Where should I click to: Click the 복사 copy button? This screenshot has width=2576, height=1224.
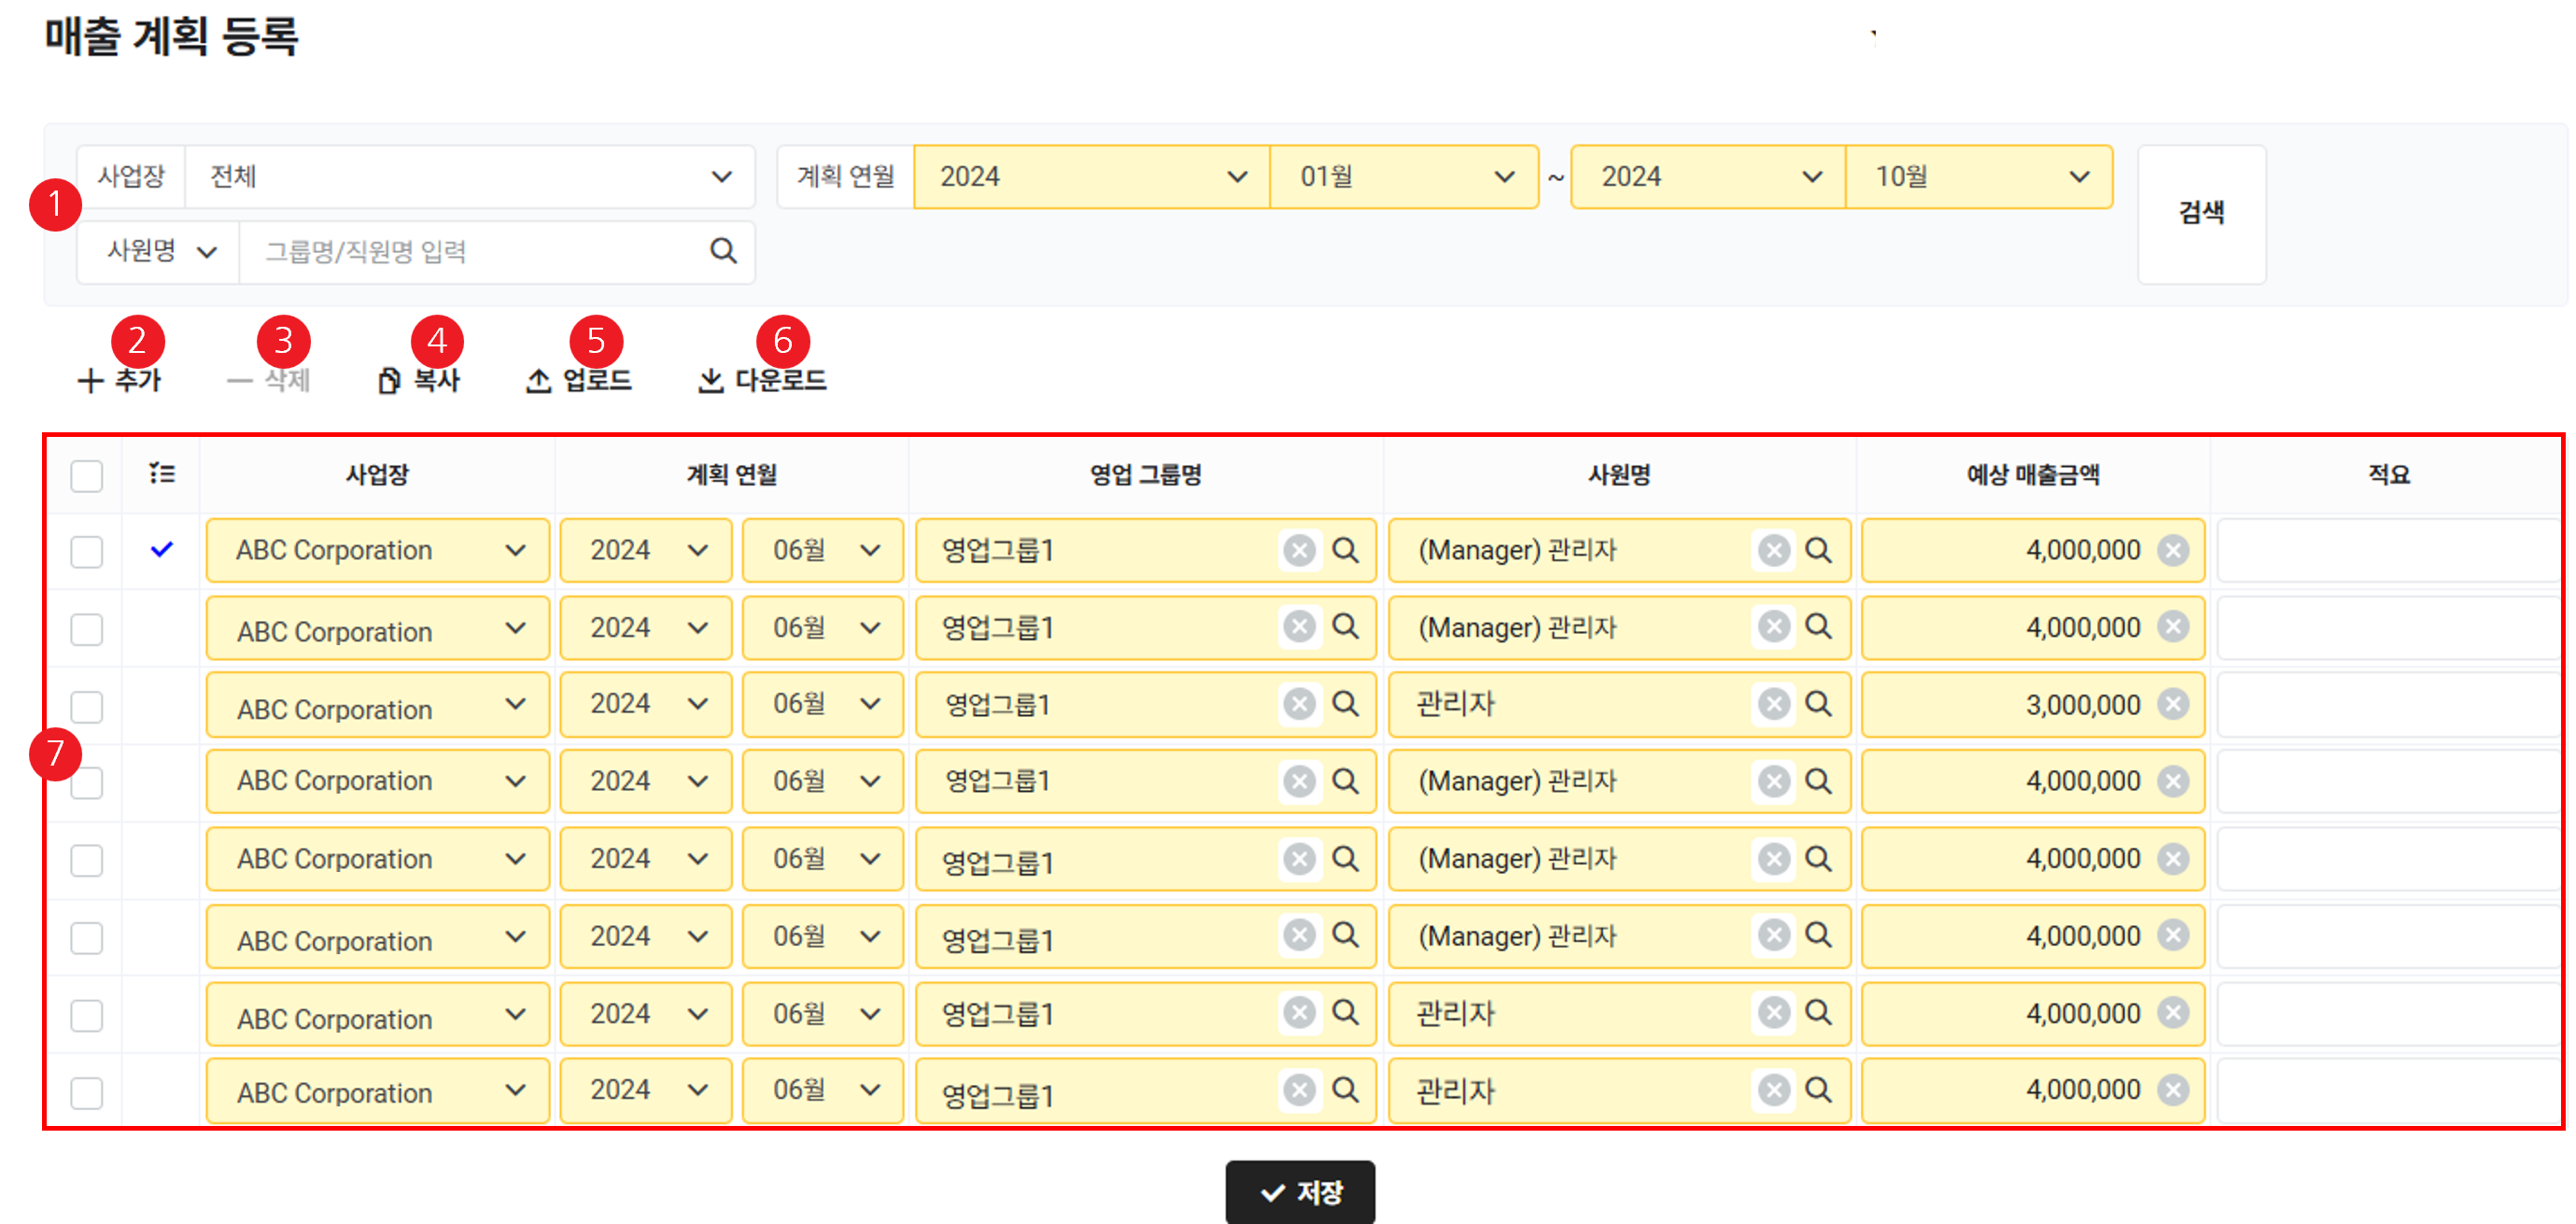419,380
